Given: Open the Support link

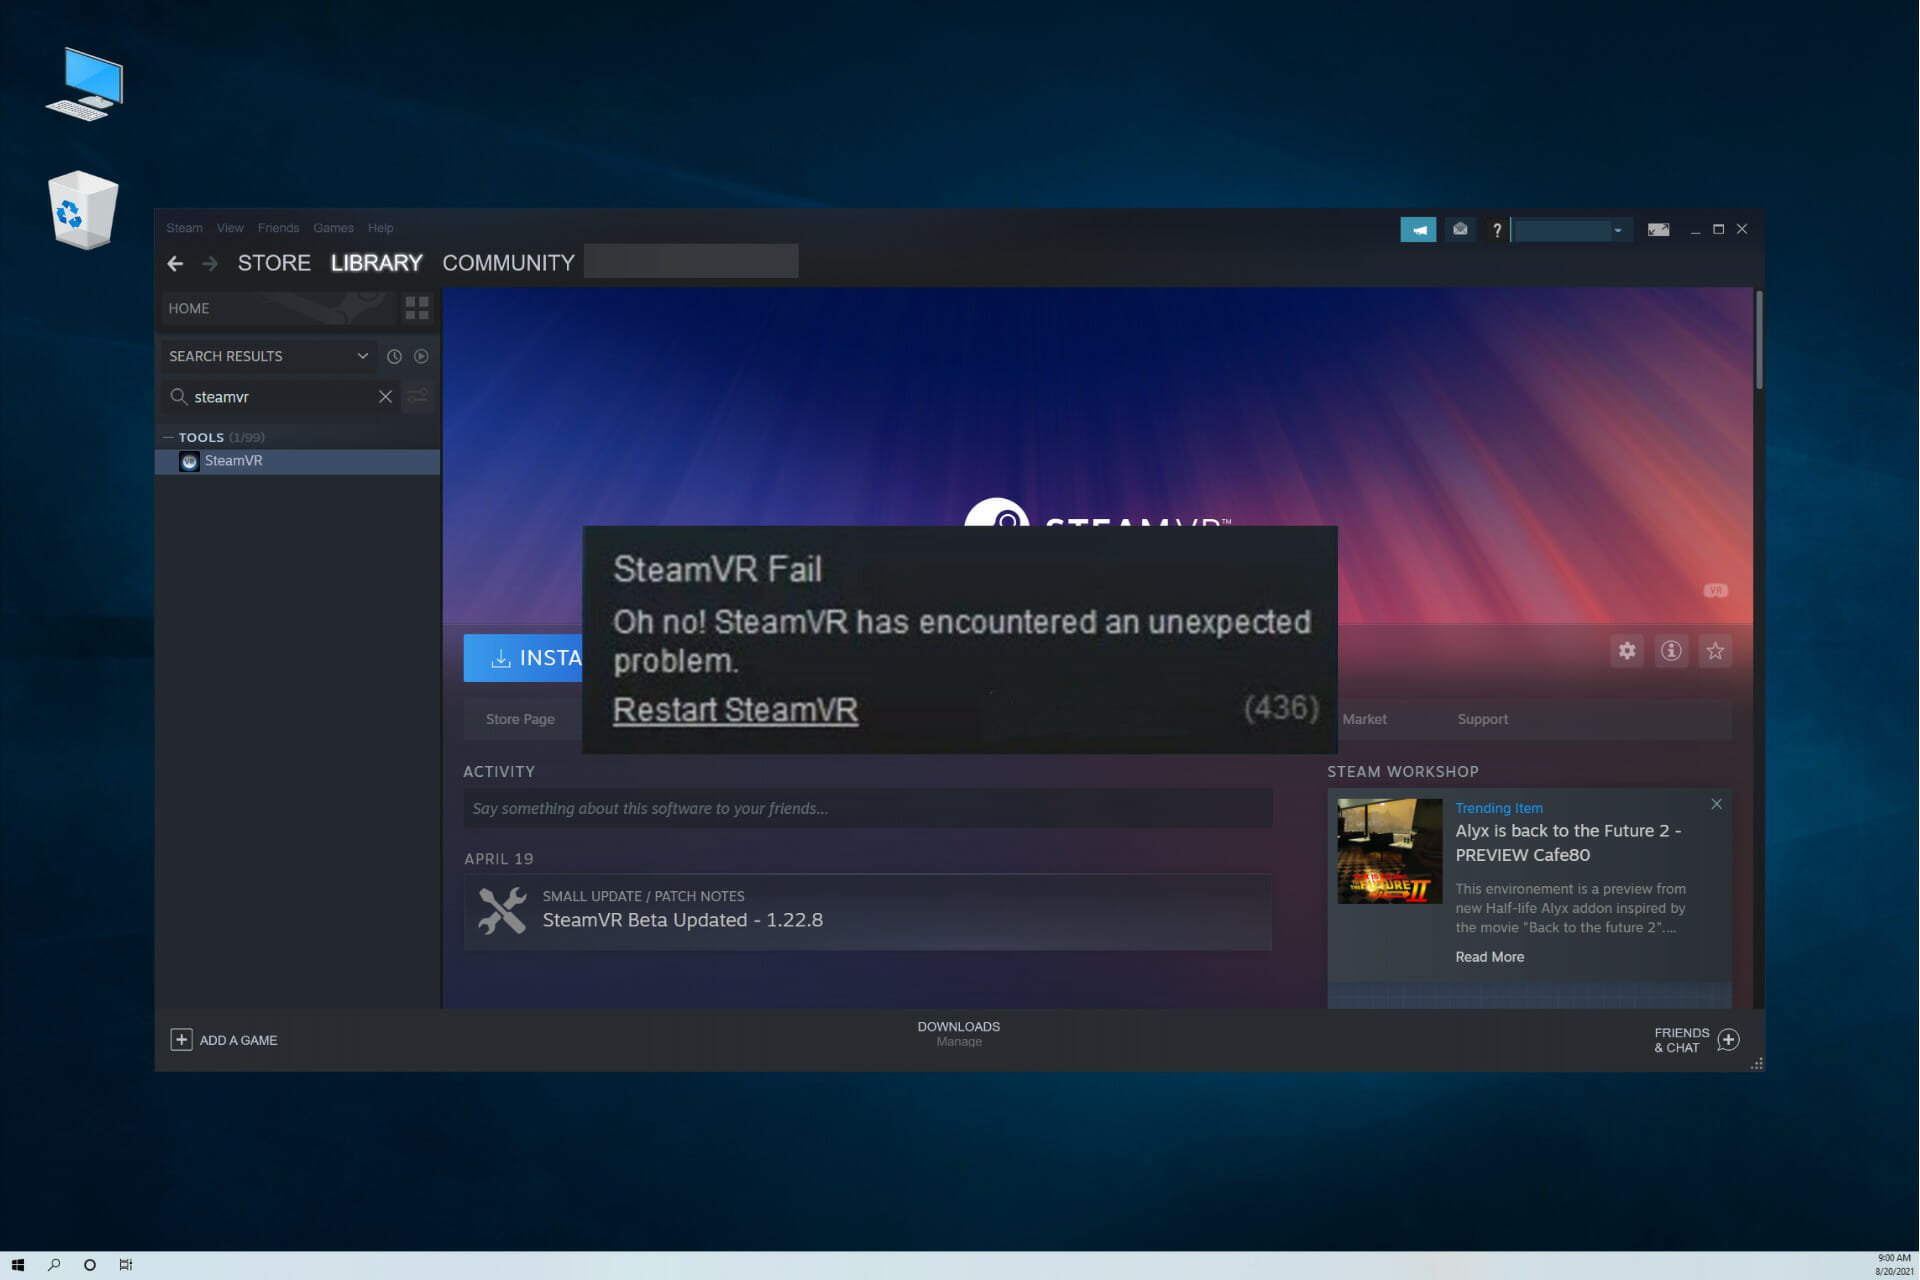Looking at the screenshot, I should [1482, 719].
